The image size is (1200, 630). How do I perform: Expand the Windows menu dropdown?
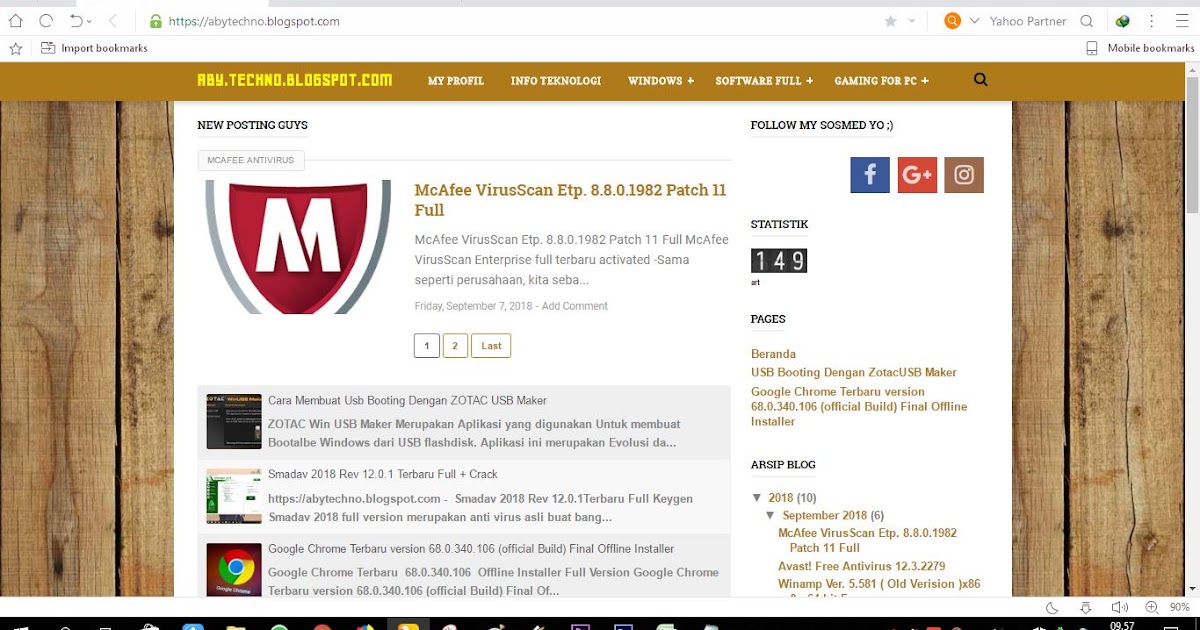(x=661, y=81)
